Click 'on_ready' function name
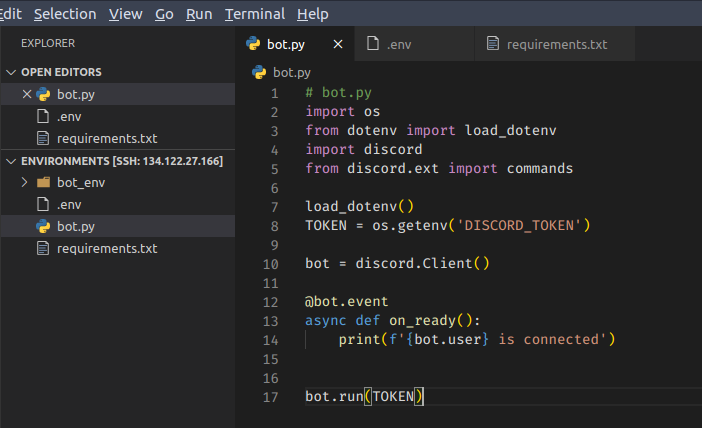Screen dimensions: 702x428 [x=422, y=321]
